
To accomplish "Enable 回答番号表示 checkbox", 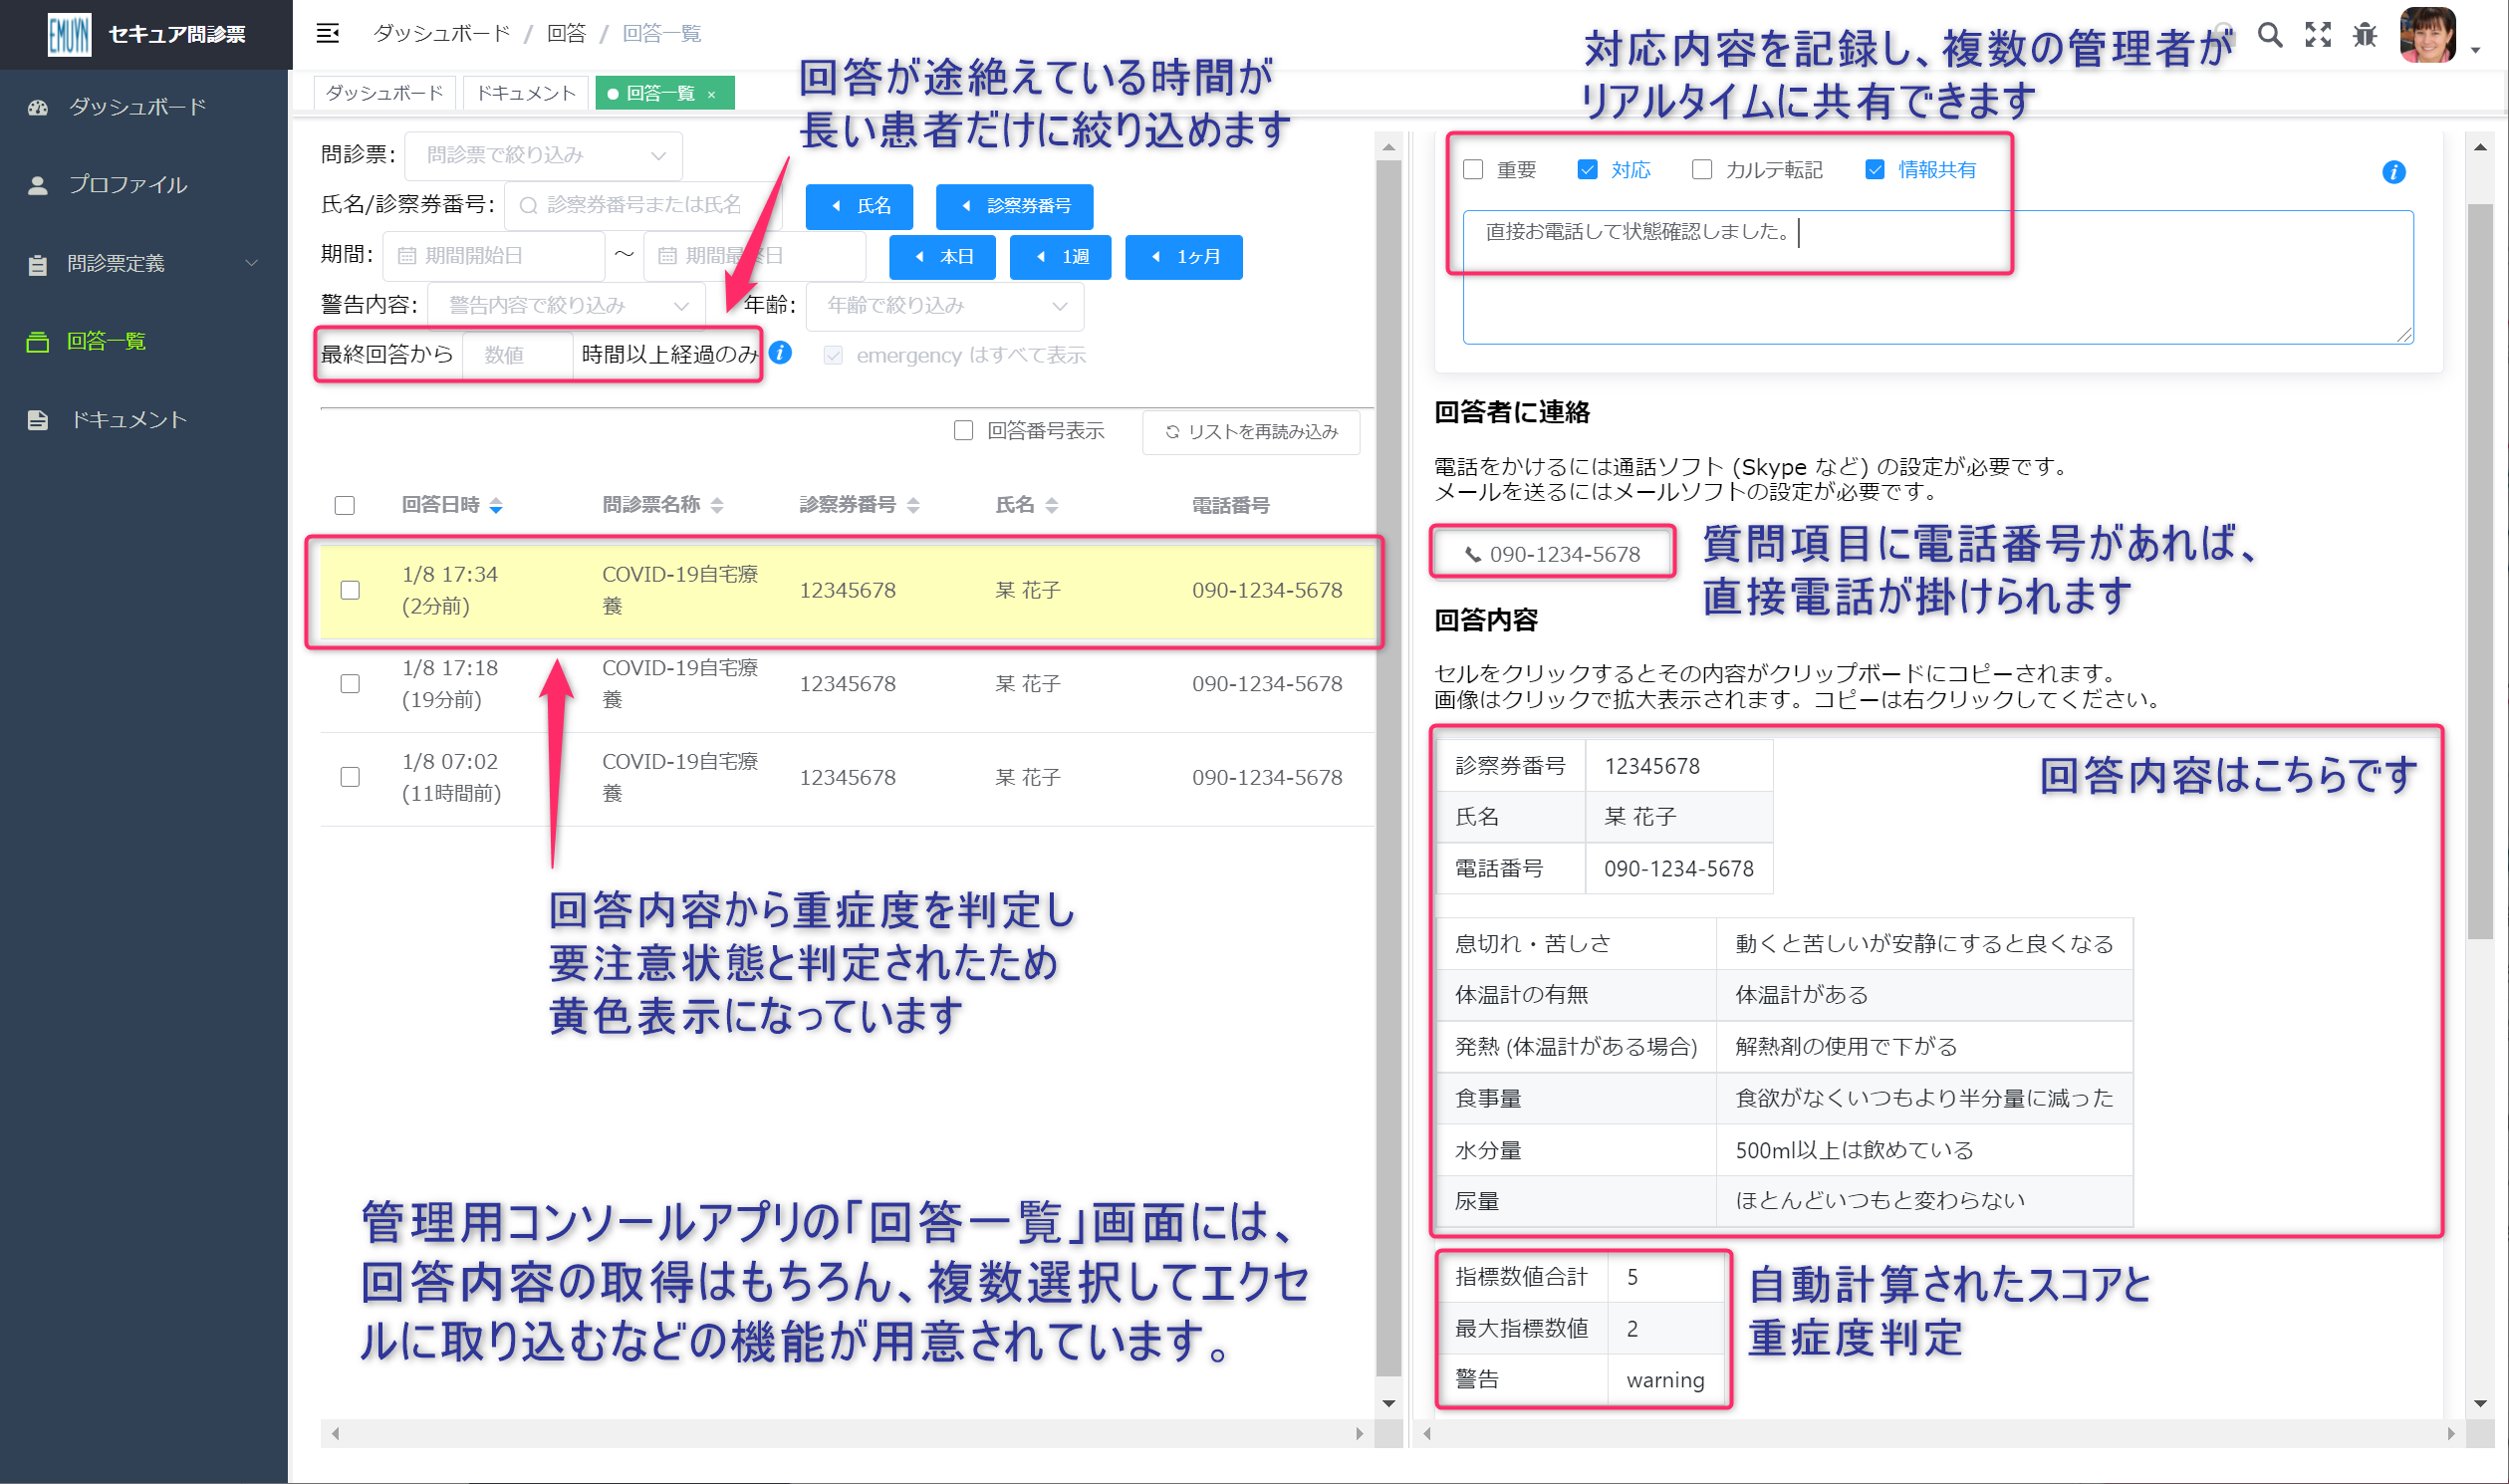I will pos(963,430).
